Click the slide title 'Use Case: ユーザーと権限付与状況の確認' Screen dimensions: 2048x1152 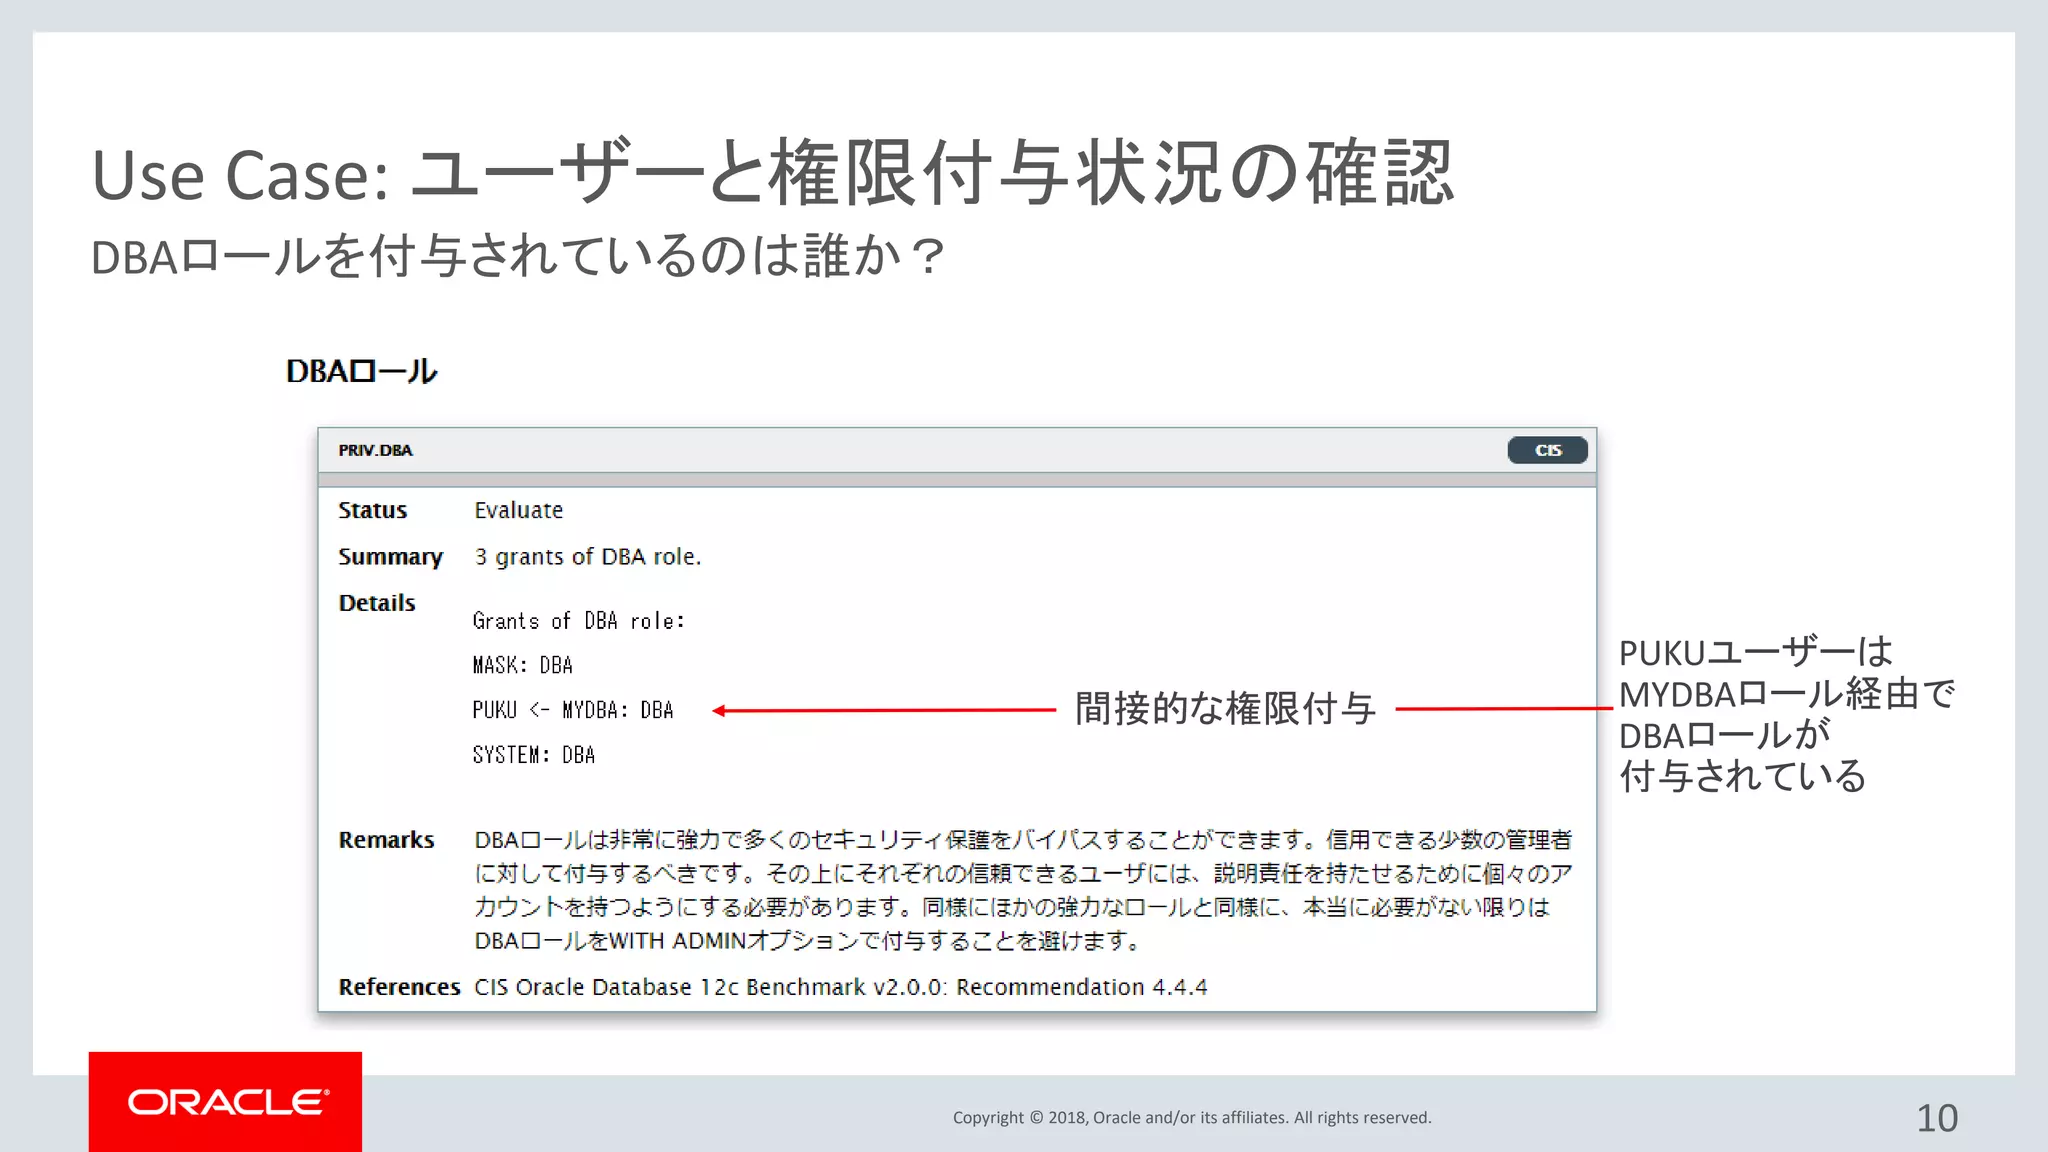772,173
